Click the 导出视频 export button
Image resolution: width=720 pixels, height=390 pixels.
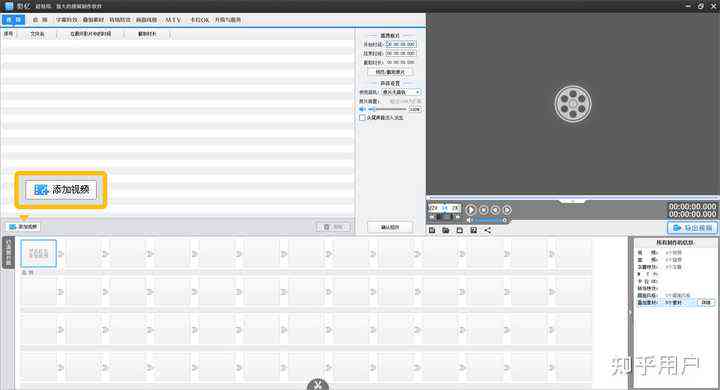[x=692, y=228]
